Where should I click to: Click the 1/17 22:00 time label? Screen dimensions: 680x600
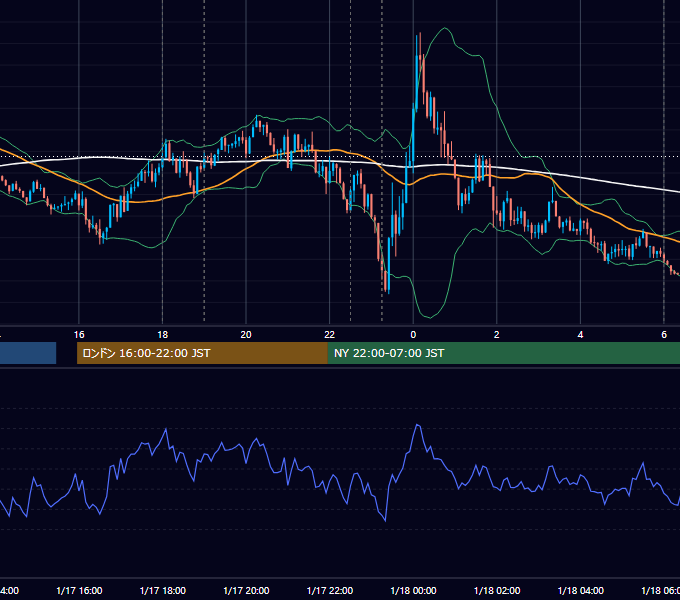pyautogui.click(x=330, y=590)
